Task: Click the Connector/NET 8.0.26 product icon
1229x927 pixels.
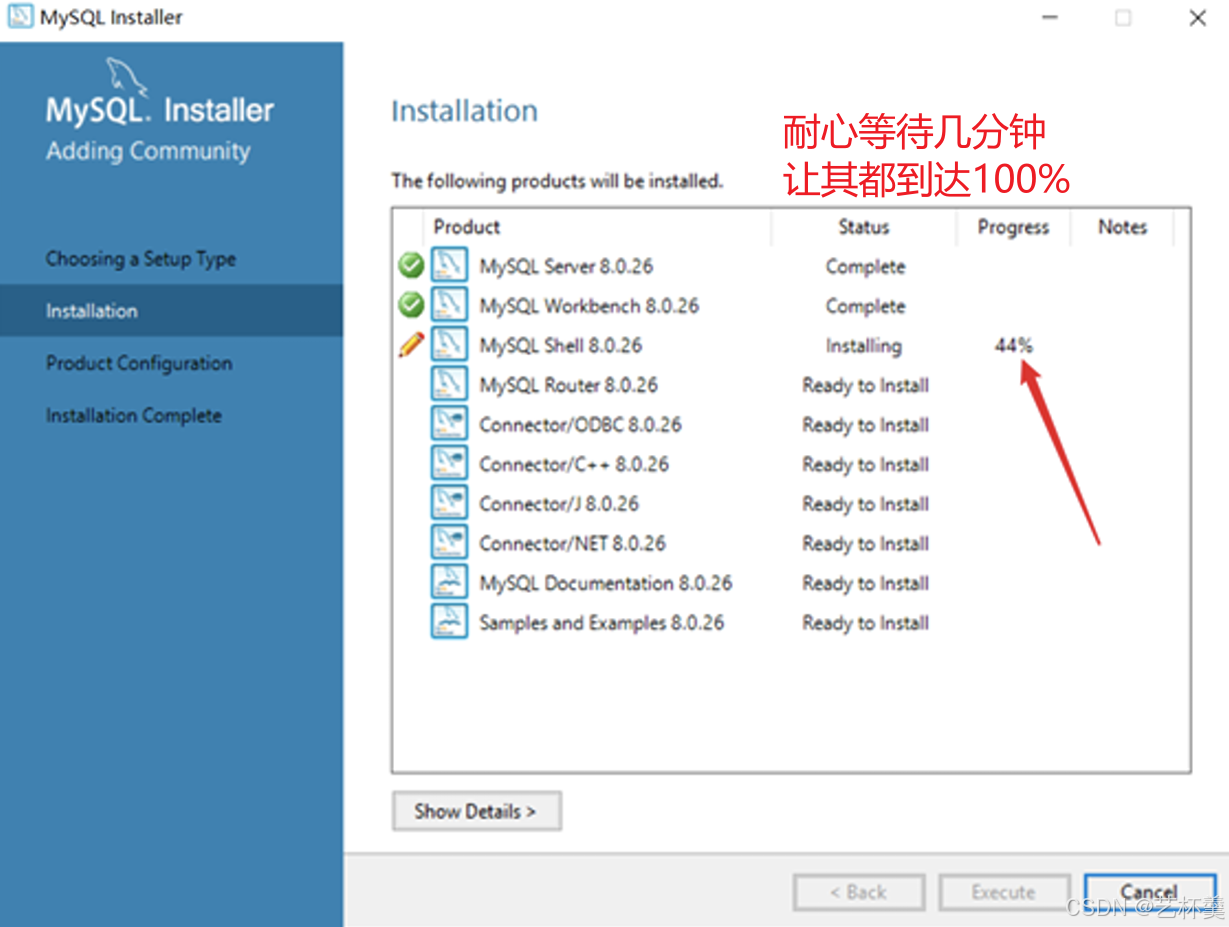Action: coord(449,542)
